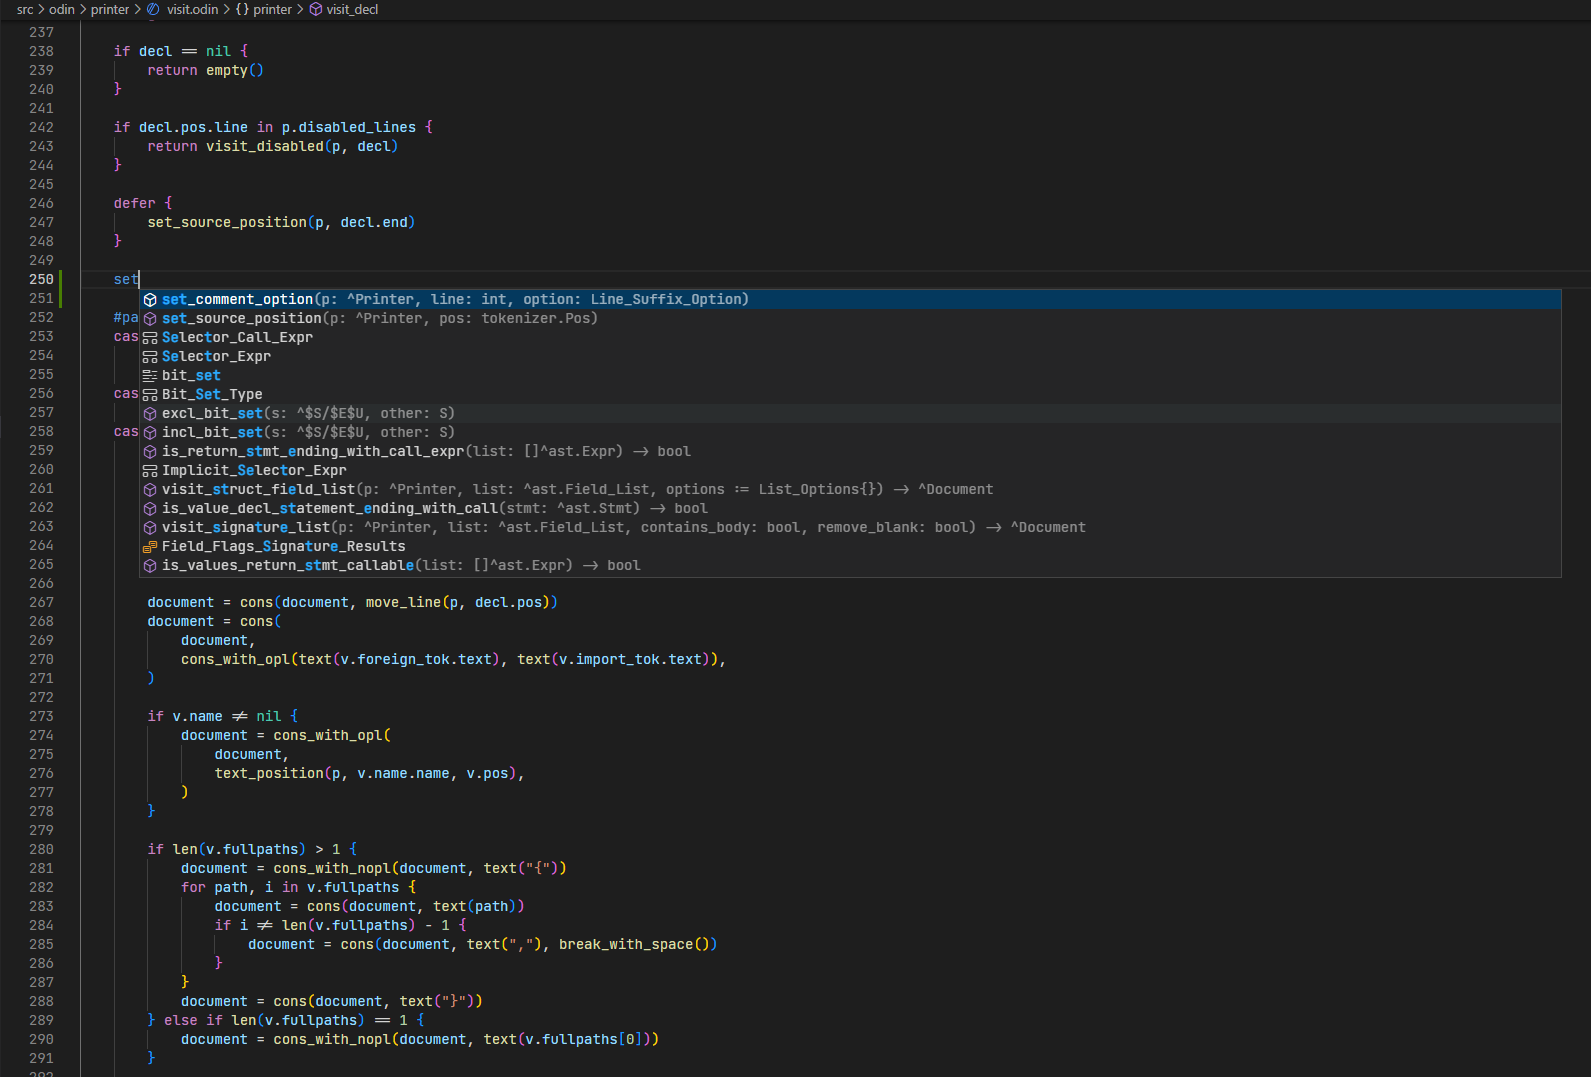
Task: Pick the Implicit_Selector_Expr suggestion
Action: (254, 471)
